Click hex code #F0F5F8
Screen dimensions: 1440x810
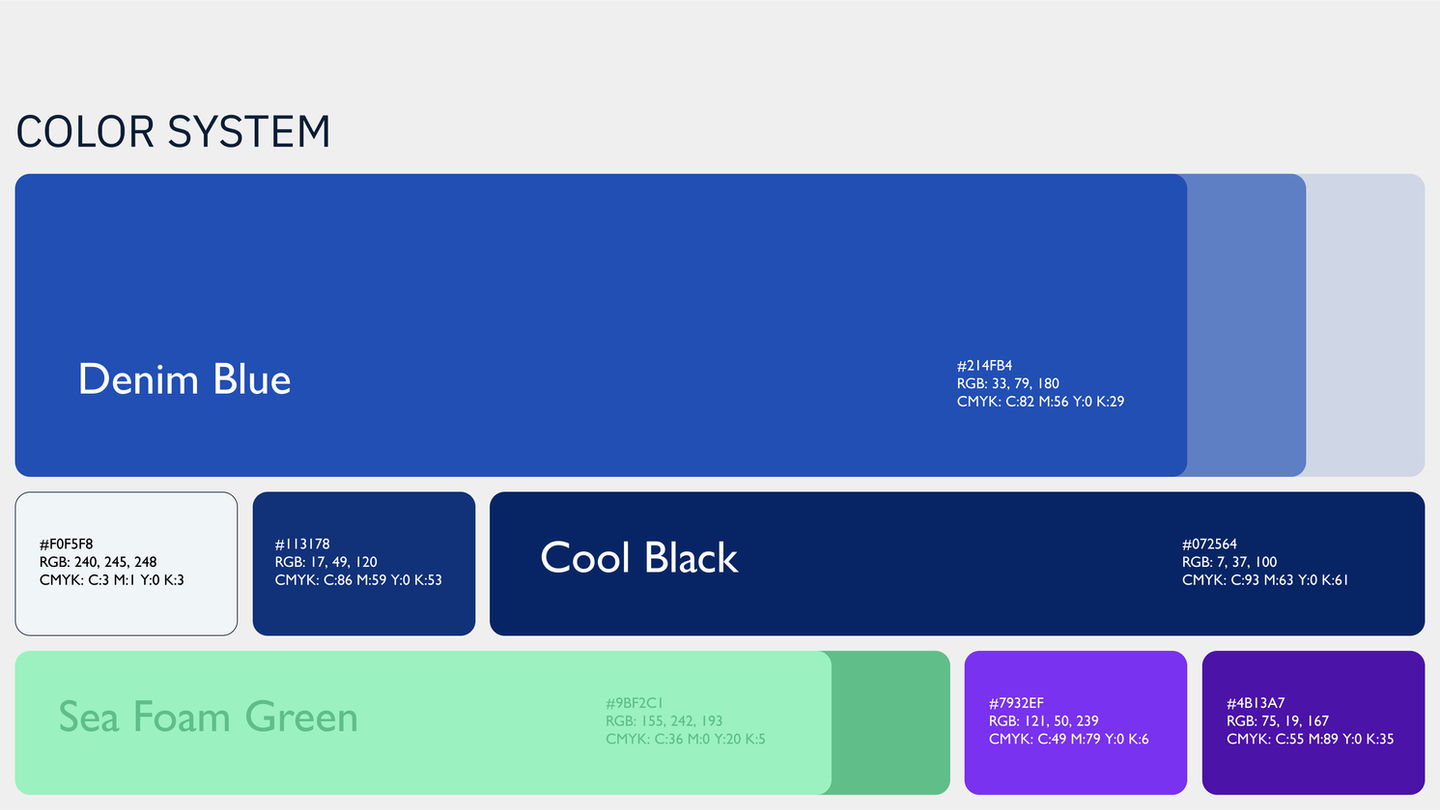66,545
